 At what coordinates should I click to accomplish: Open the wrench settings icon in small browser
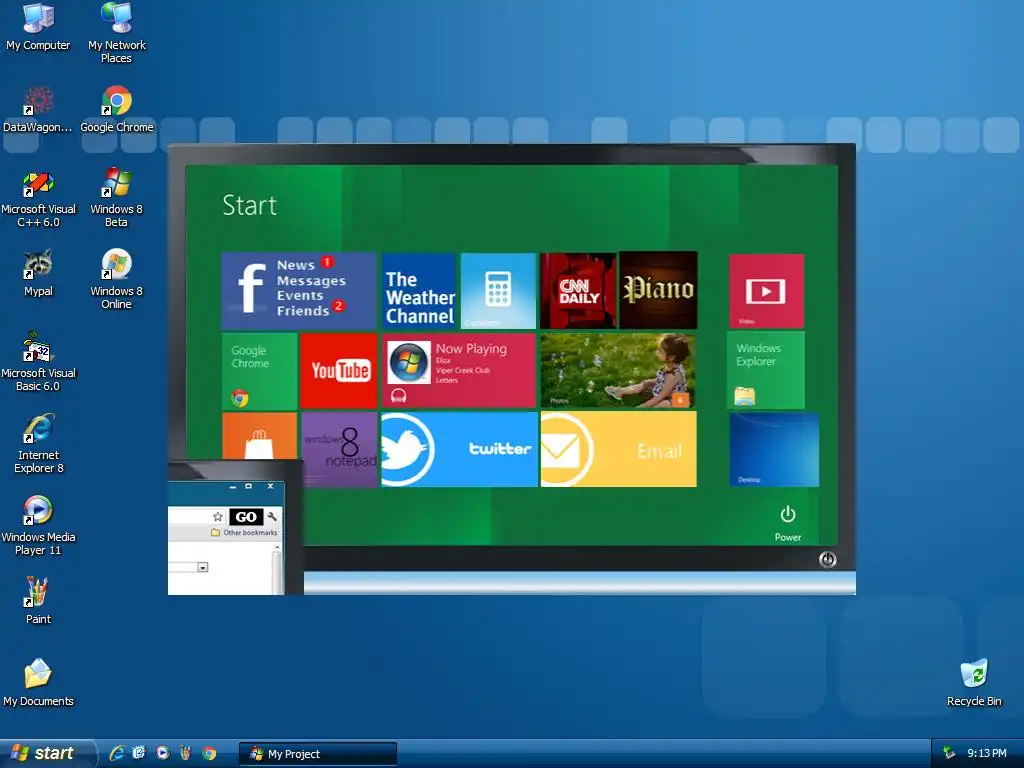click(x=272, y=517)
